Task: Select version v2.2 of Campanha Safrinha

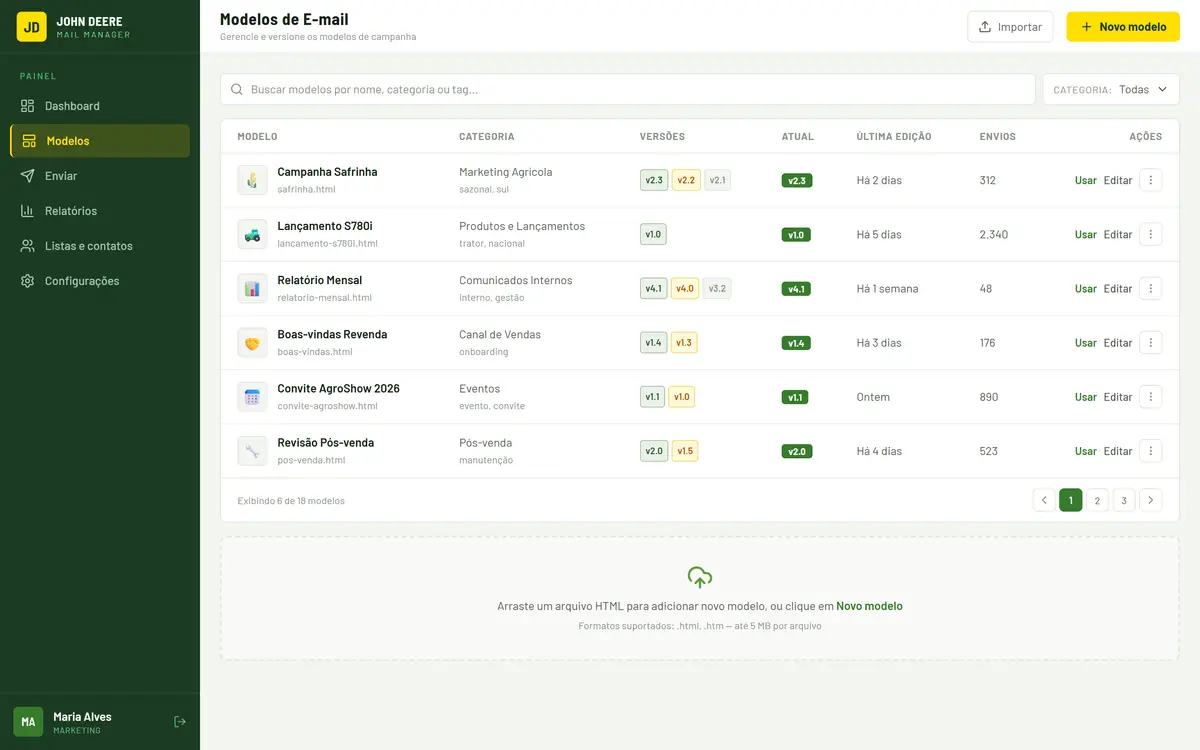Action: 686,180
